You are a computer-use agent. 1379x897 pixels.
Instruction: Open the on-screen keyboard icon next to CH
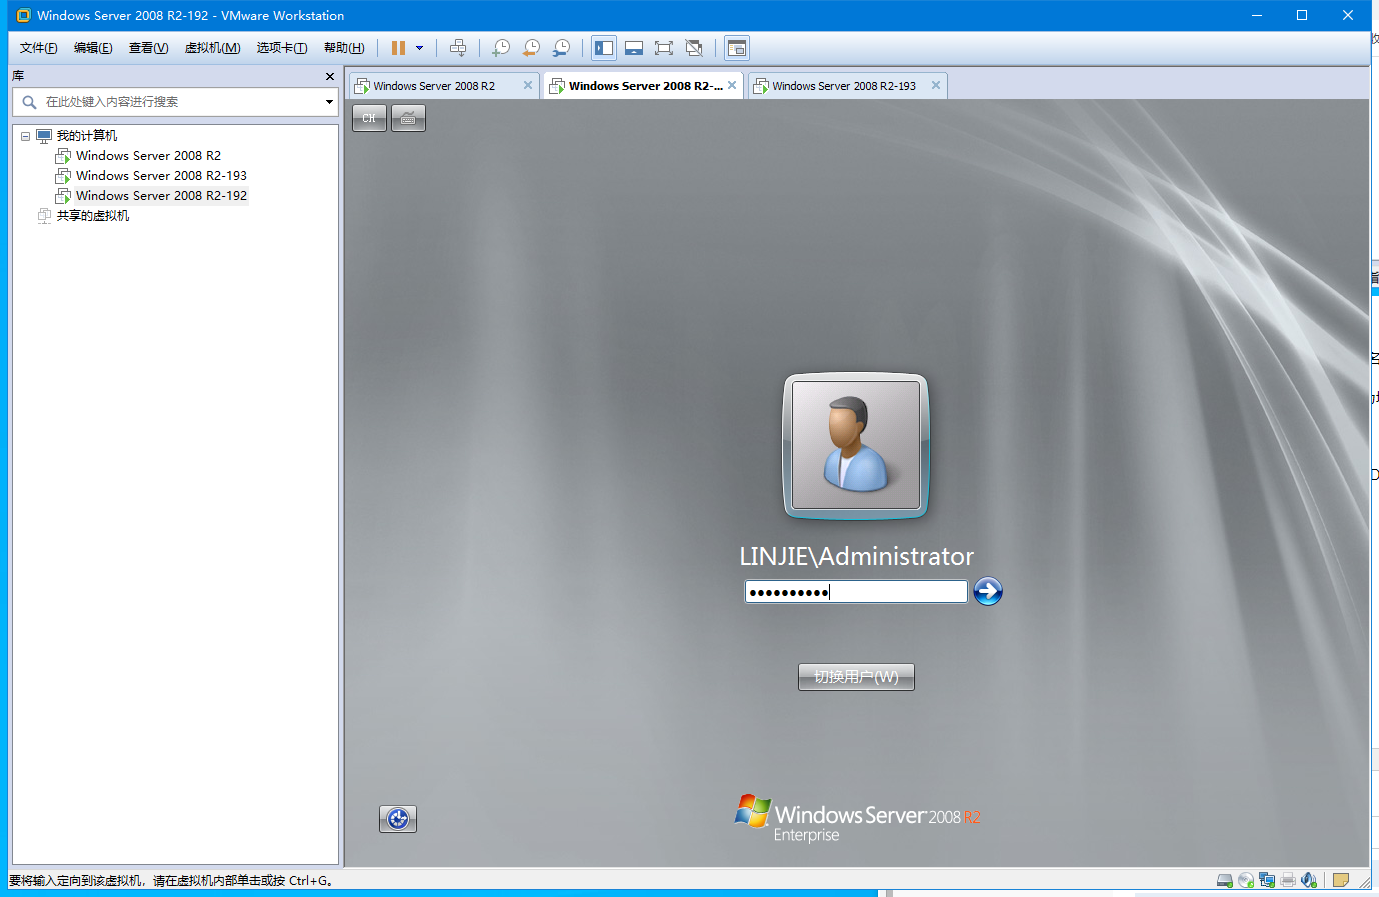(x=408, y=118)
